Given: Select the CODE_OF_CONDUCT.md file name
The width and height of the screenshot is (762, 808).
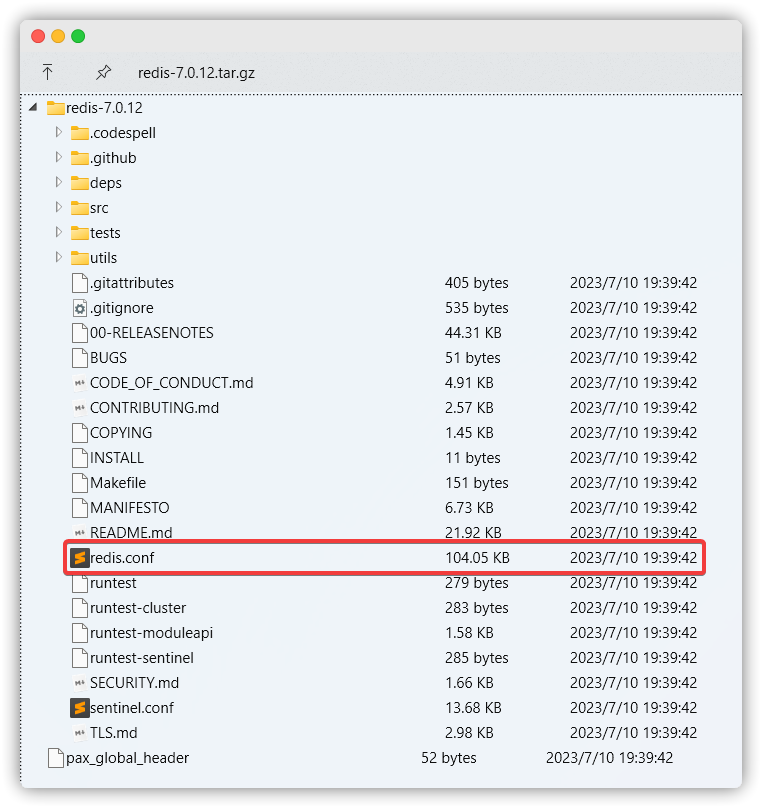Looking at the screenshot, I should (172, 382).
